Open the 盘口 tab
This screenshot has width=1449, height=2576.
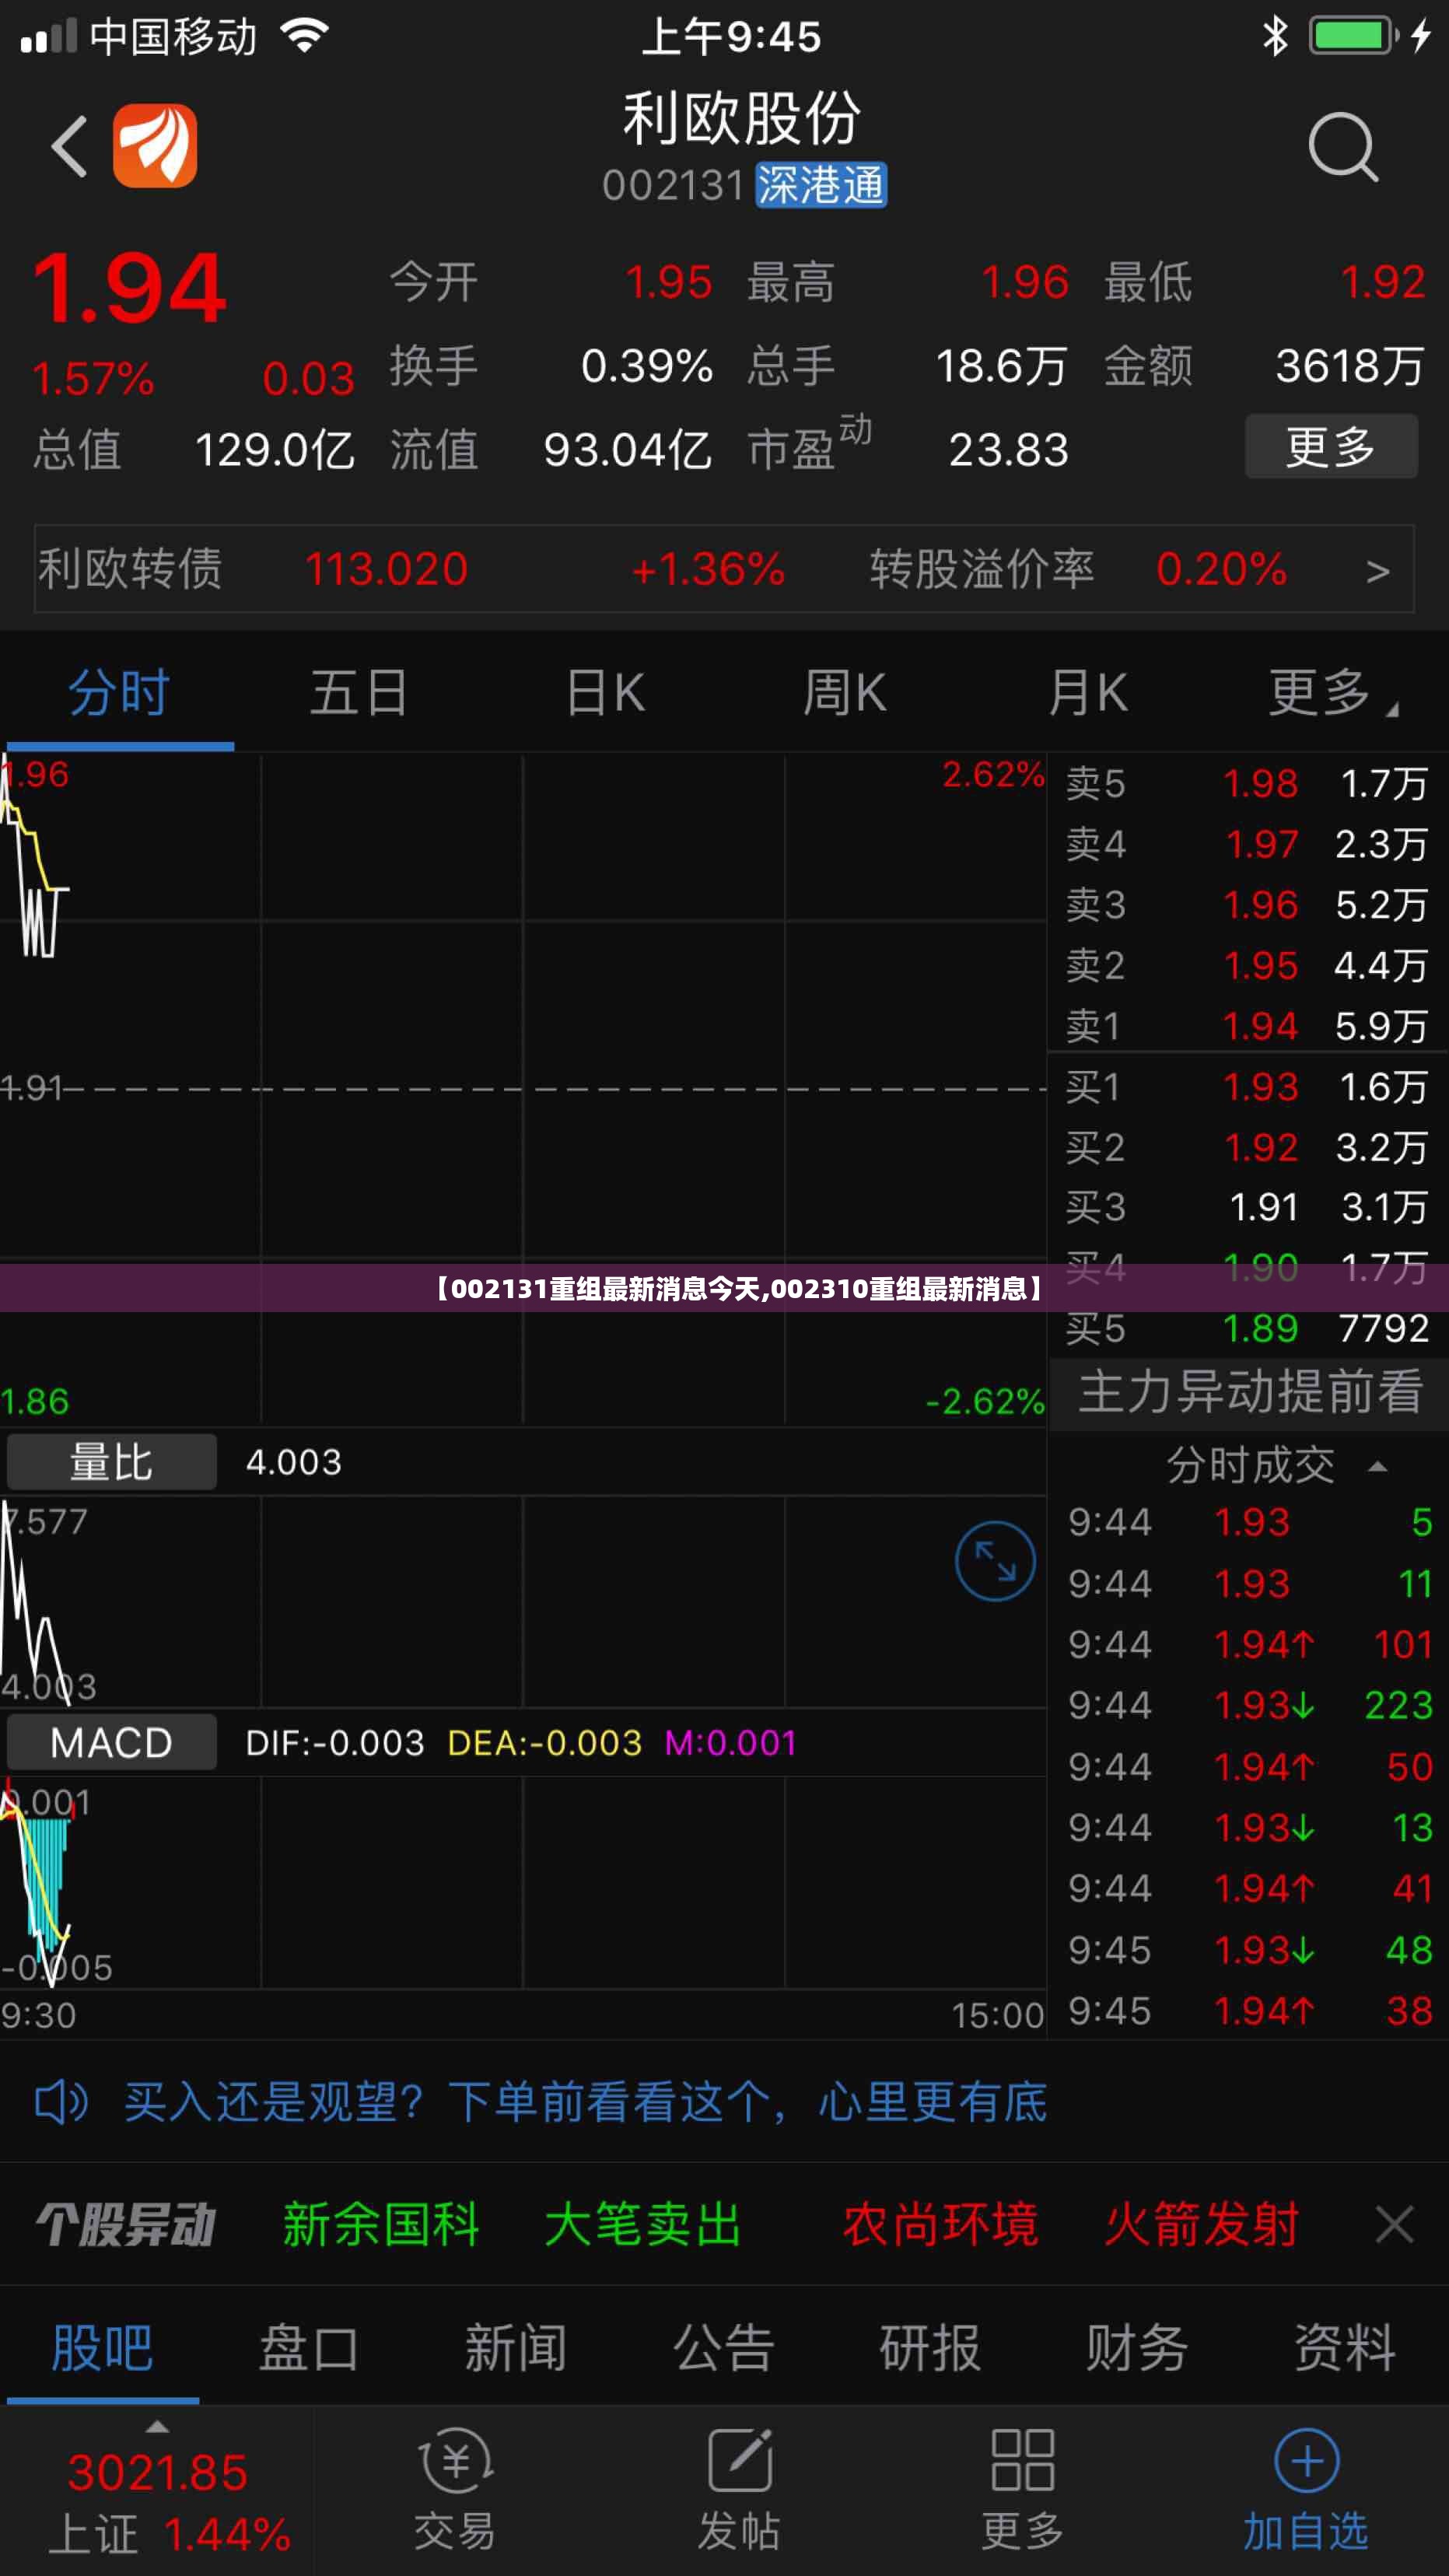coord(309,2348)
